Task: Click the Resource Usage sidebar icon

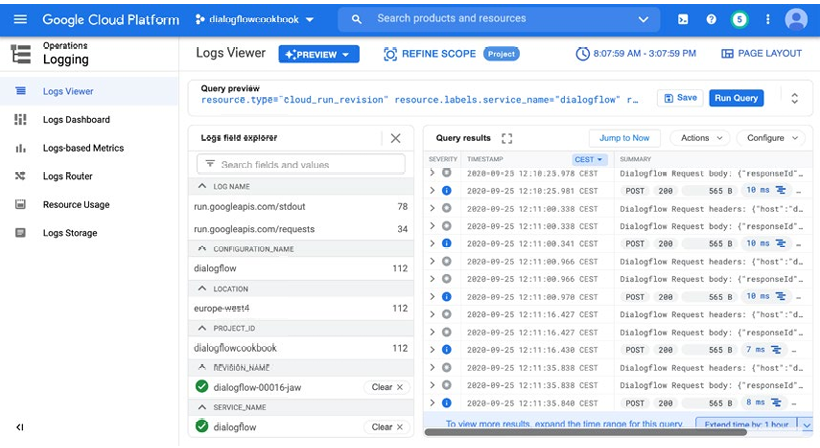Action: 20,204
